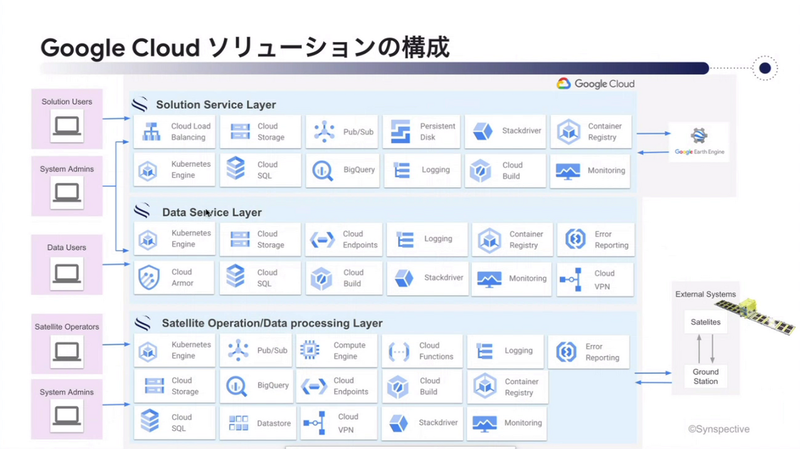The image size is (800, 449).
Task: Select 'Satellite Operation/Data processing Layer' heading
Action: coord(272,323)
